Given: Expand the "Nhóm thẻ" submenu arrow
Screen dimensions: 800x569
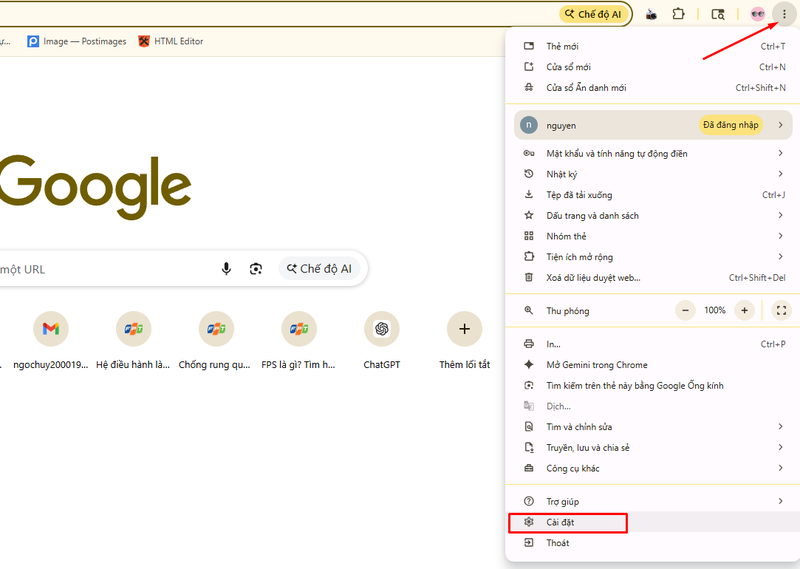Looking at the screenshot, I should coord(780,236).
